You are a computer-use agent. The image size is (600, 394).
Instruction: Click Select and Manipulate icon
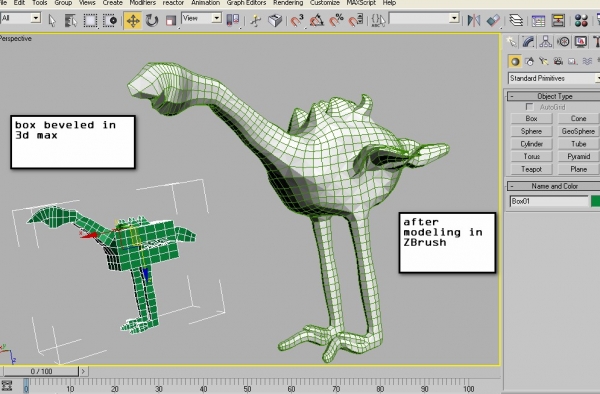coord(255,20)
